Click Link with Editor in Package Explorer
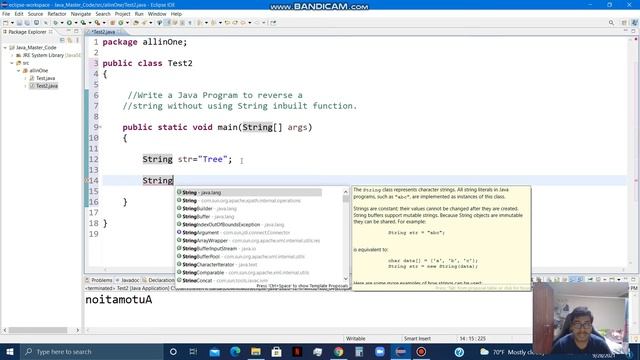Image resolution: width=640 pixels, height=360 pixels. (70, 40)
